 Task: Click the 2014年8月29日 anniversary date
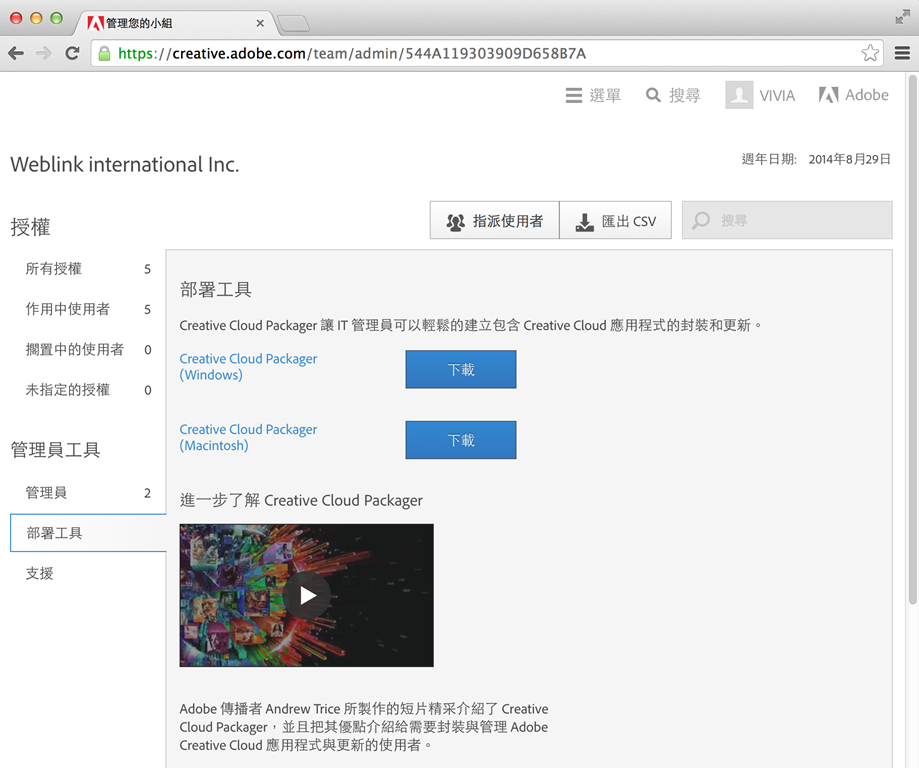(850, 159)
